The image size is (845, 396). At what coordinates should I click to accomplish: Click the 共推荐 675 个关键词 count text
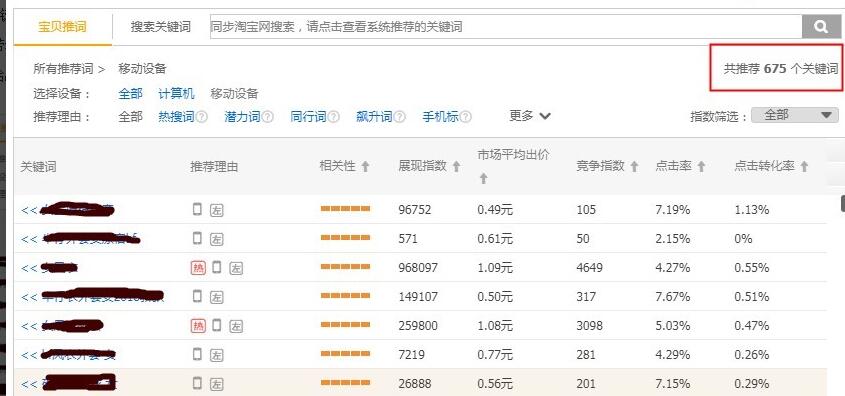tap(781, 69)
